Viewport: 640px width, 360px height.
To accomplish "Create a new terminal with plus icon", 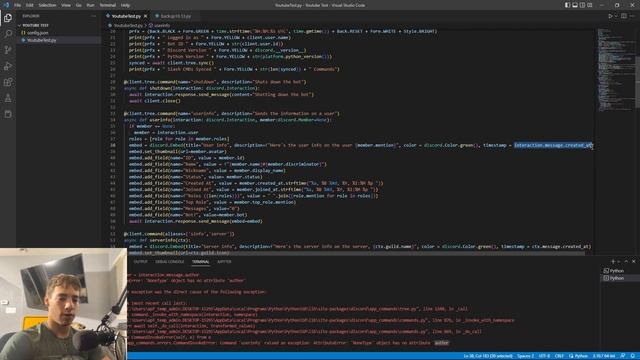I will [612, 261].
